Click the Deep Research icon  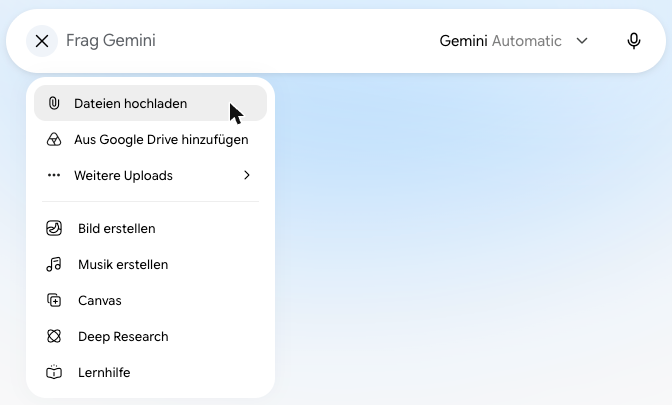[54, 336]
